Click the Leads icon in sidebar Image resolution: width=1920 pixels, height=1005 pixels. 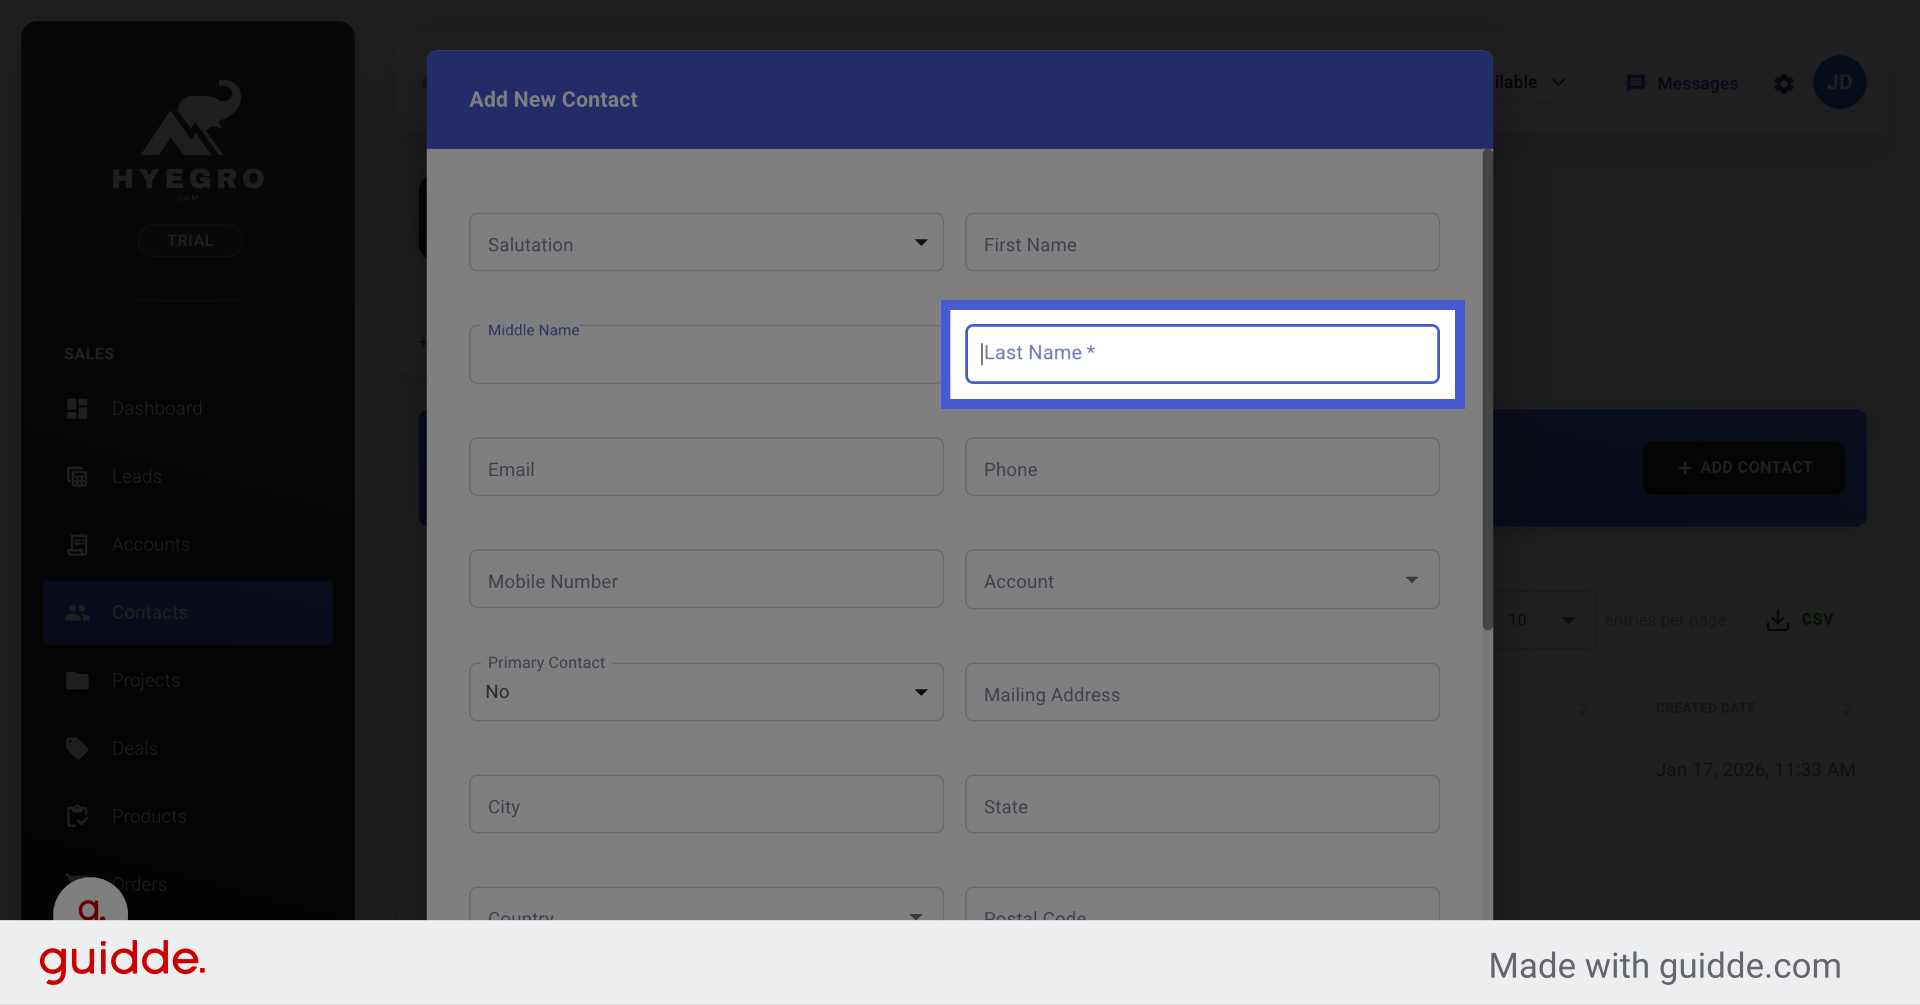(x=77, y=477)
